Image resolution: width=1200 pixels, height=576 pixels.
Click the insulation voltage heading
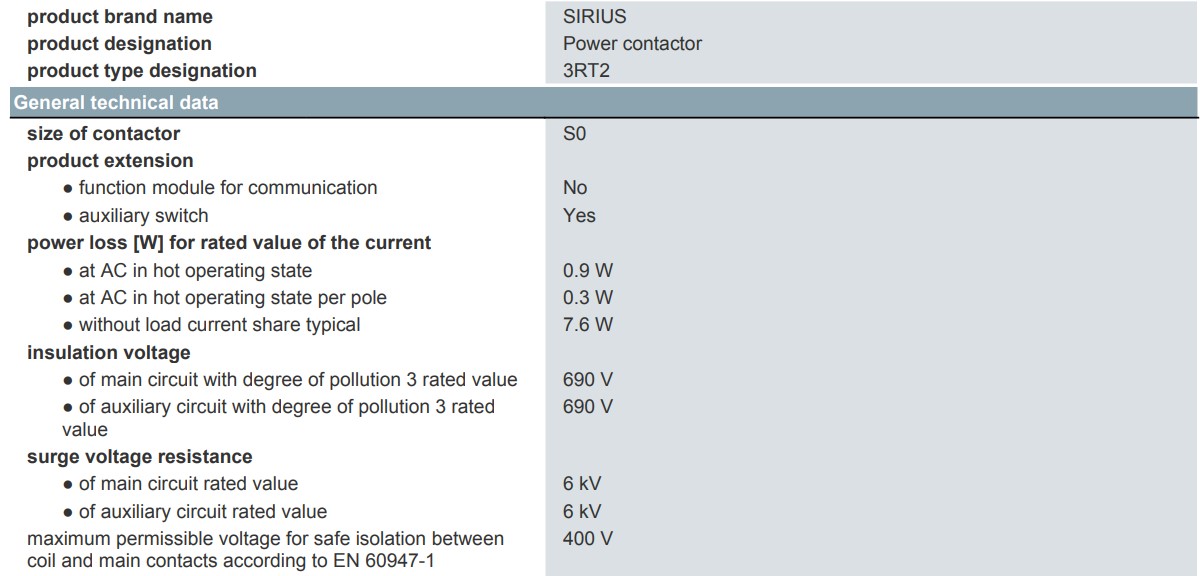pos(109,353)
